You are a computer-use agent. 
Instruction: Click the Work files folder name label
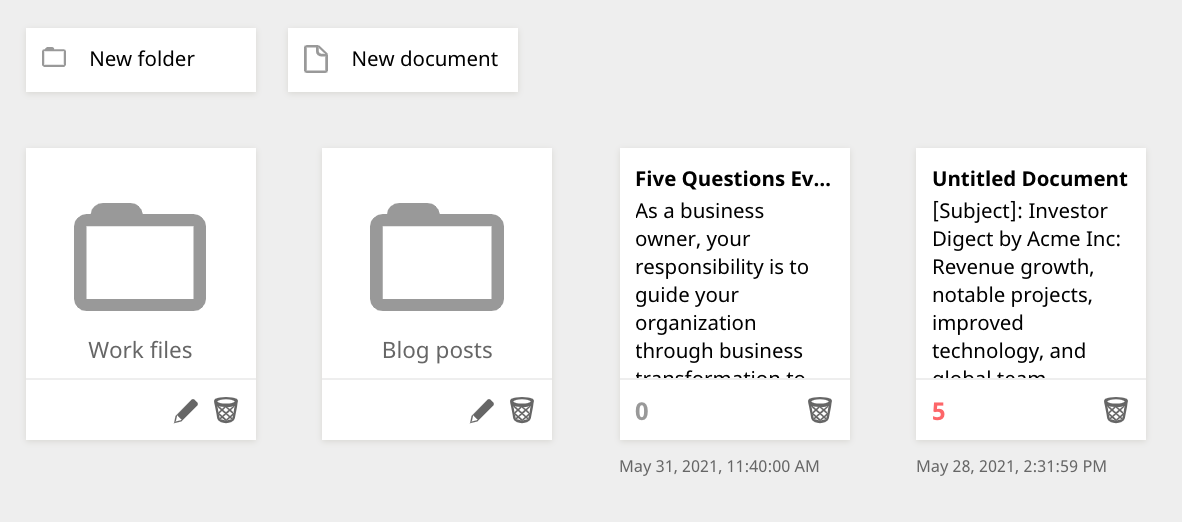tap(140, 350)
